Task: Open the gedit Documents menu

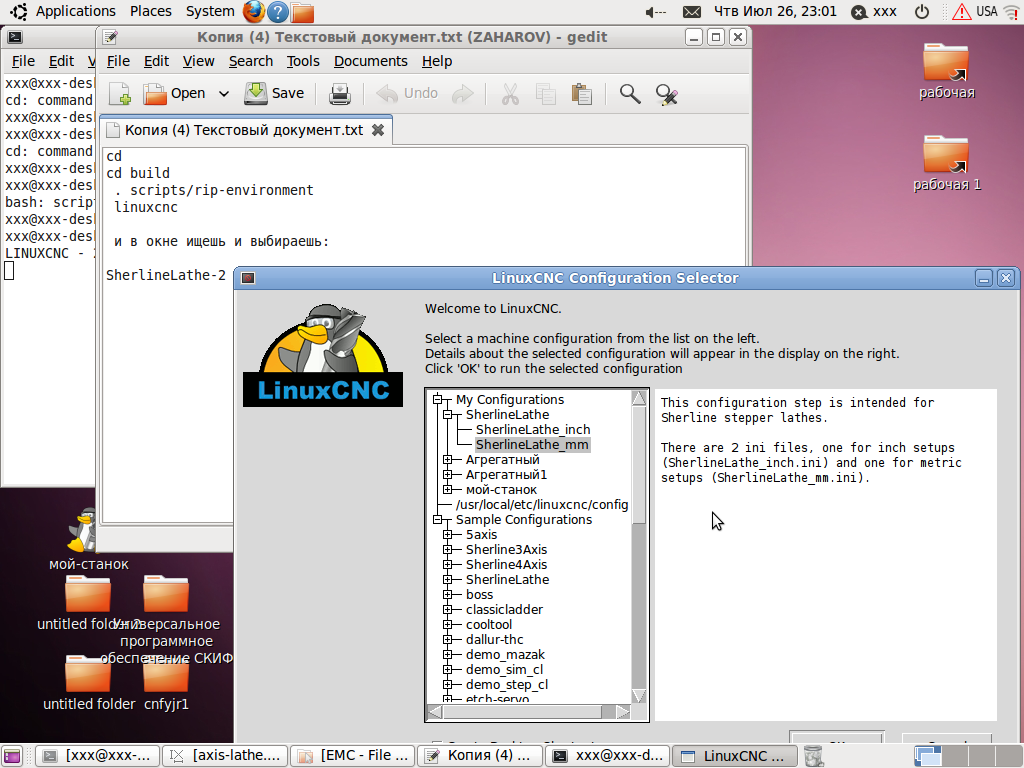Action: click(370, 61)
